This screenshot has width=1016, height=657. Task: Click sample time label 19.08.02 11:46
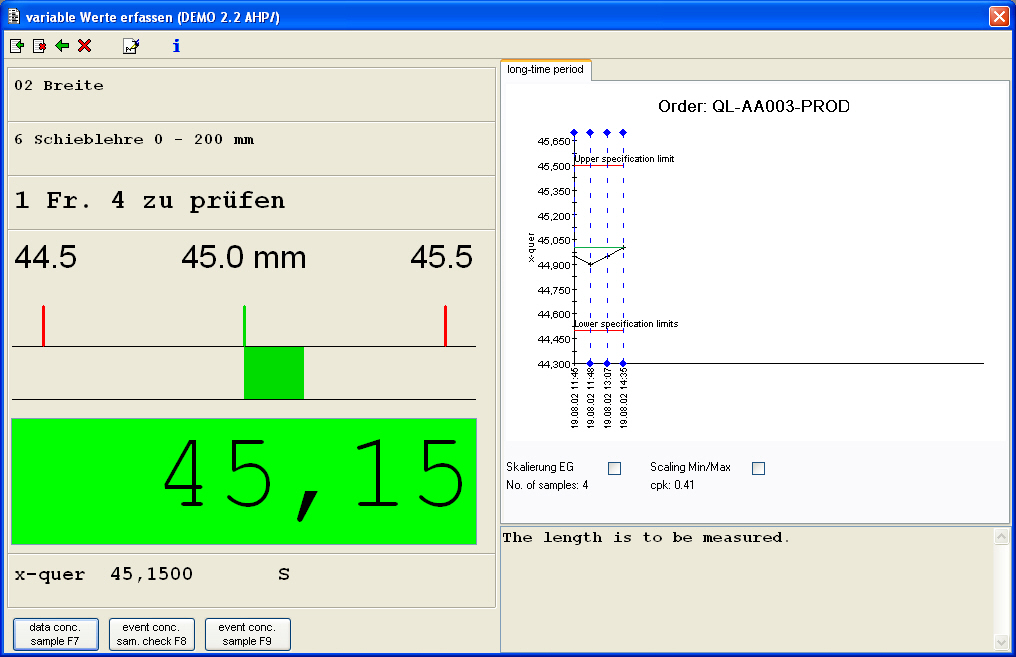(x=574, y=398)
